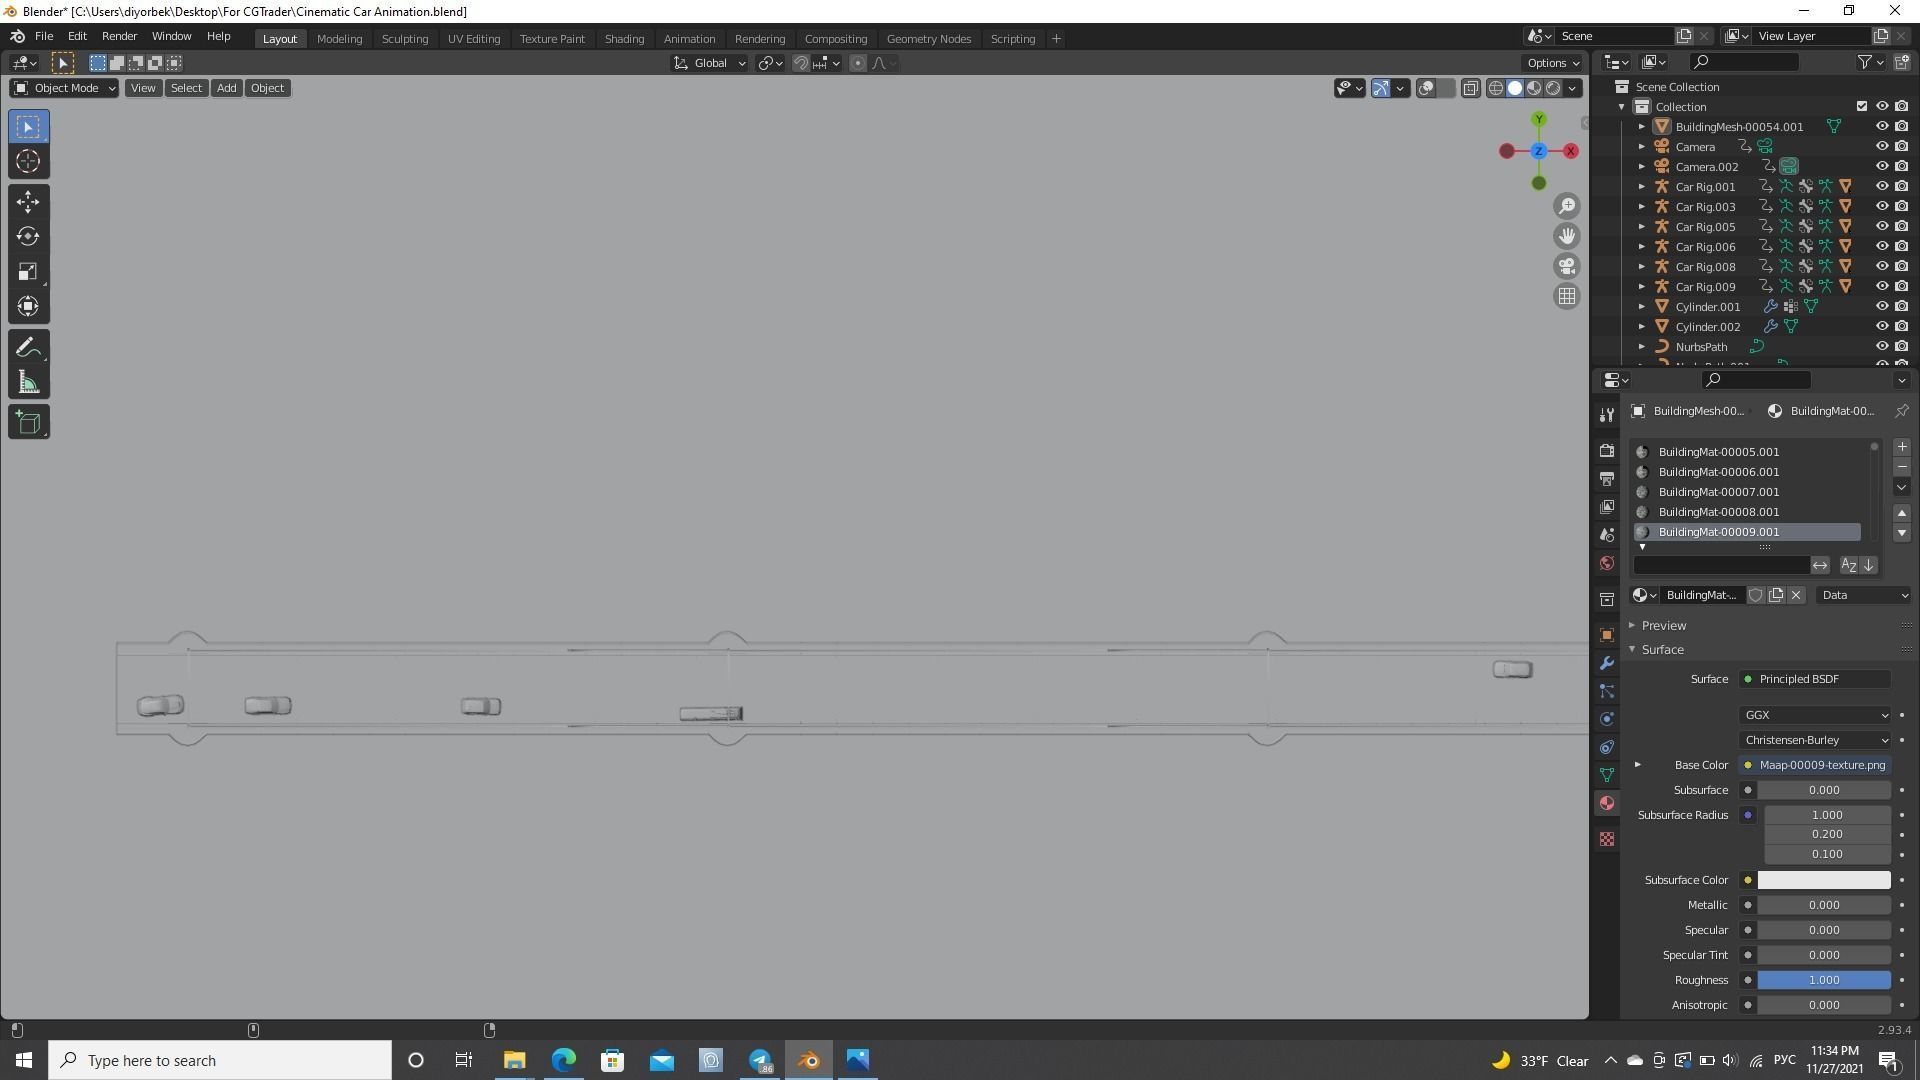The image size is (1920, 1080).
Task: Open GGX distribution dropdown
Action: tap(1814, 715)
